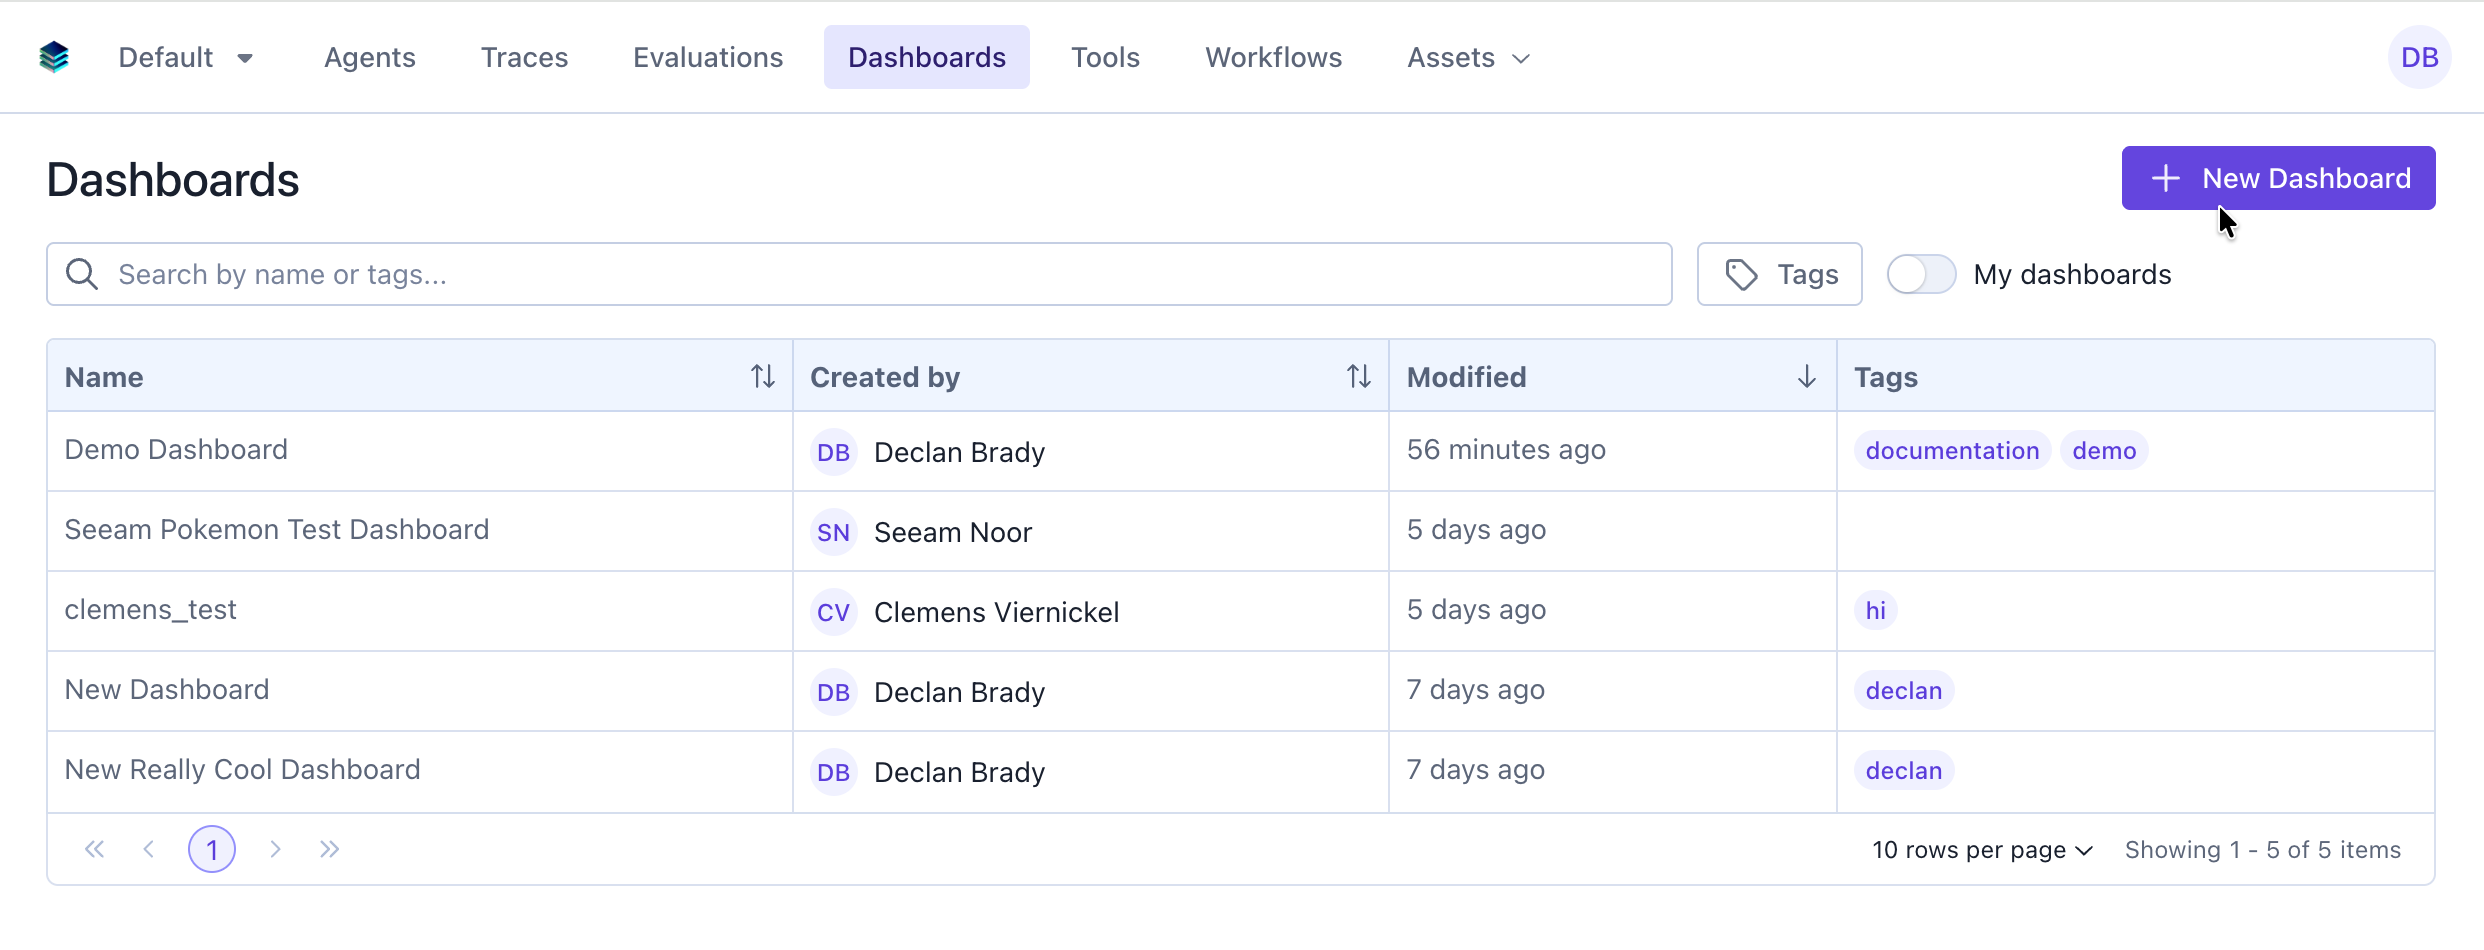The height and width of the screenshot is (950, 2484).
Task: Change the 10 rows per page setting
Action: click(x=1982, y=850)
